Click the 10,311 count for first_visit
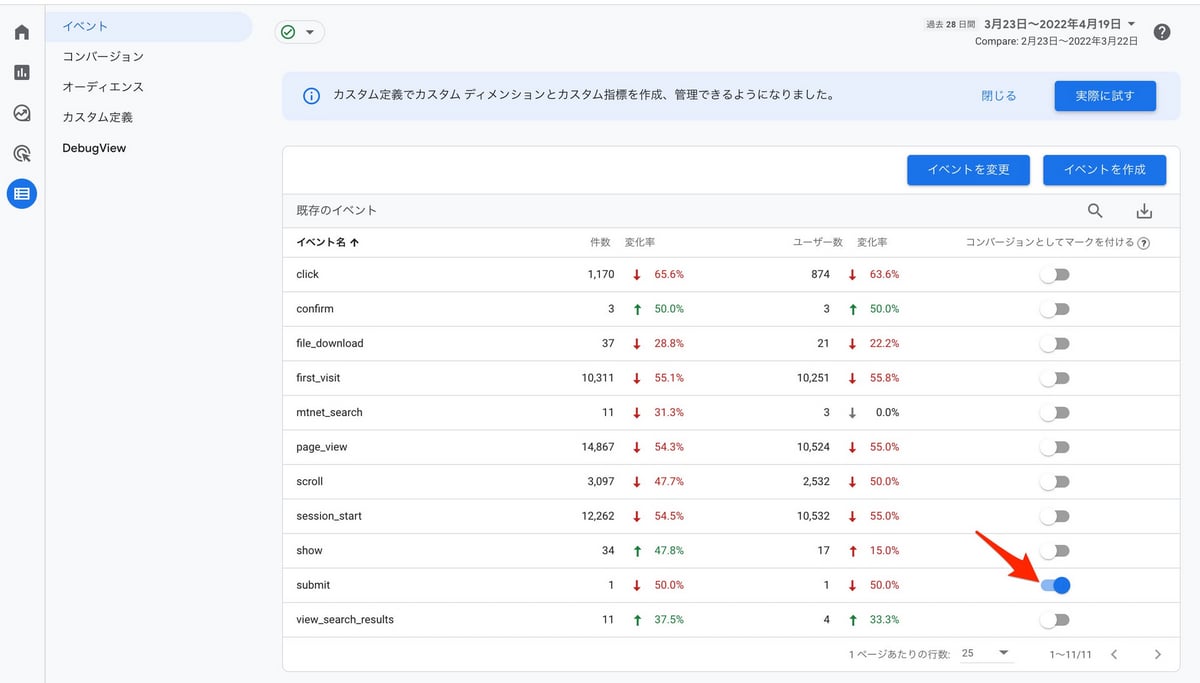The height and width of the screenshot is (683, 1200). (597, 378)
